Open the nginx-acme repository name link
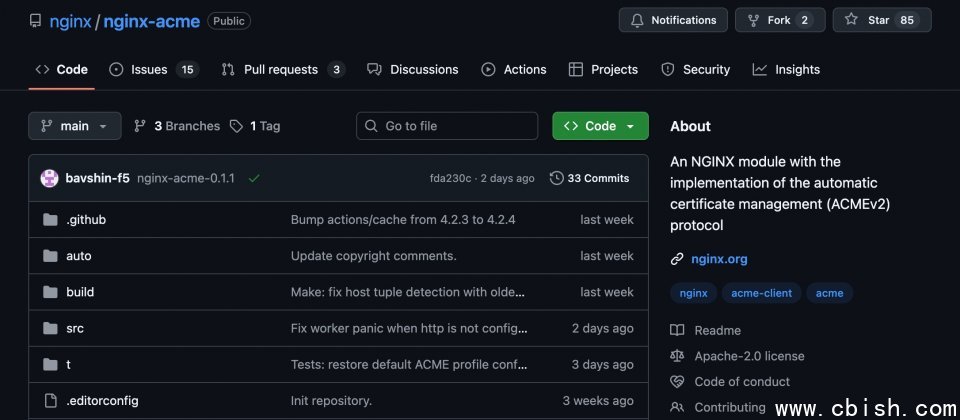The height and width of the screenshot is (420, 960). click(x=152, y=21)
